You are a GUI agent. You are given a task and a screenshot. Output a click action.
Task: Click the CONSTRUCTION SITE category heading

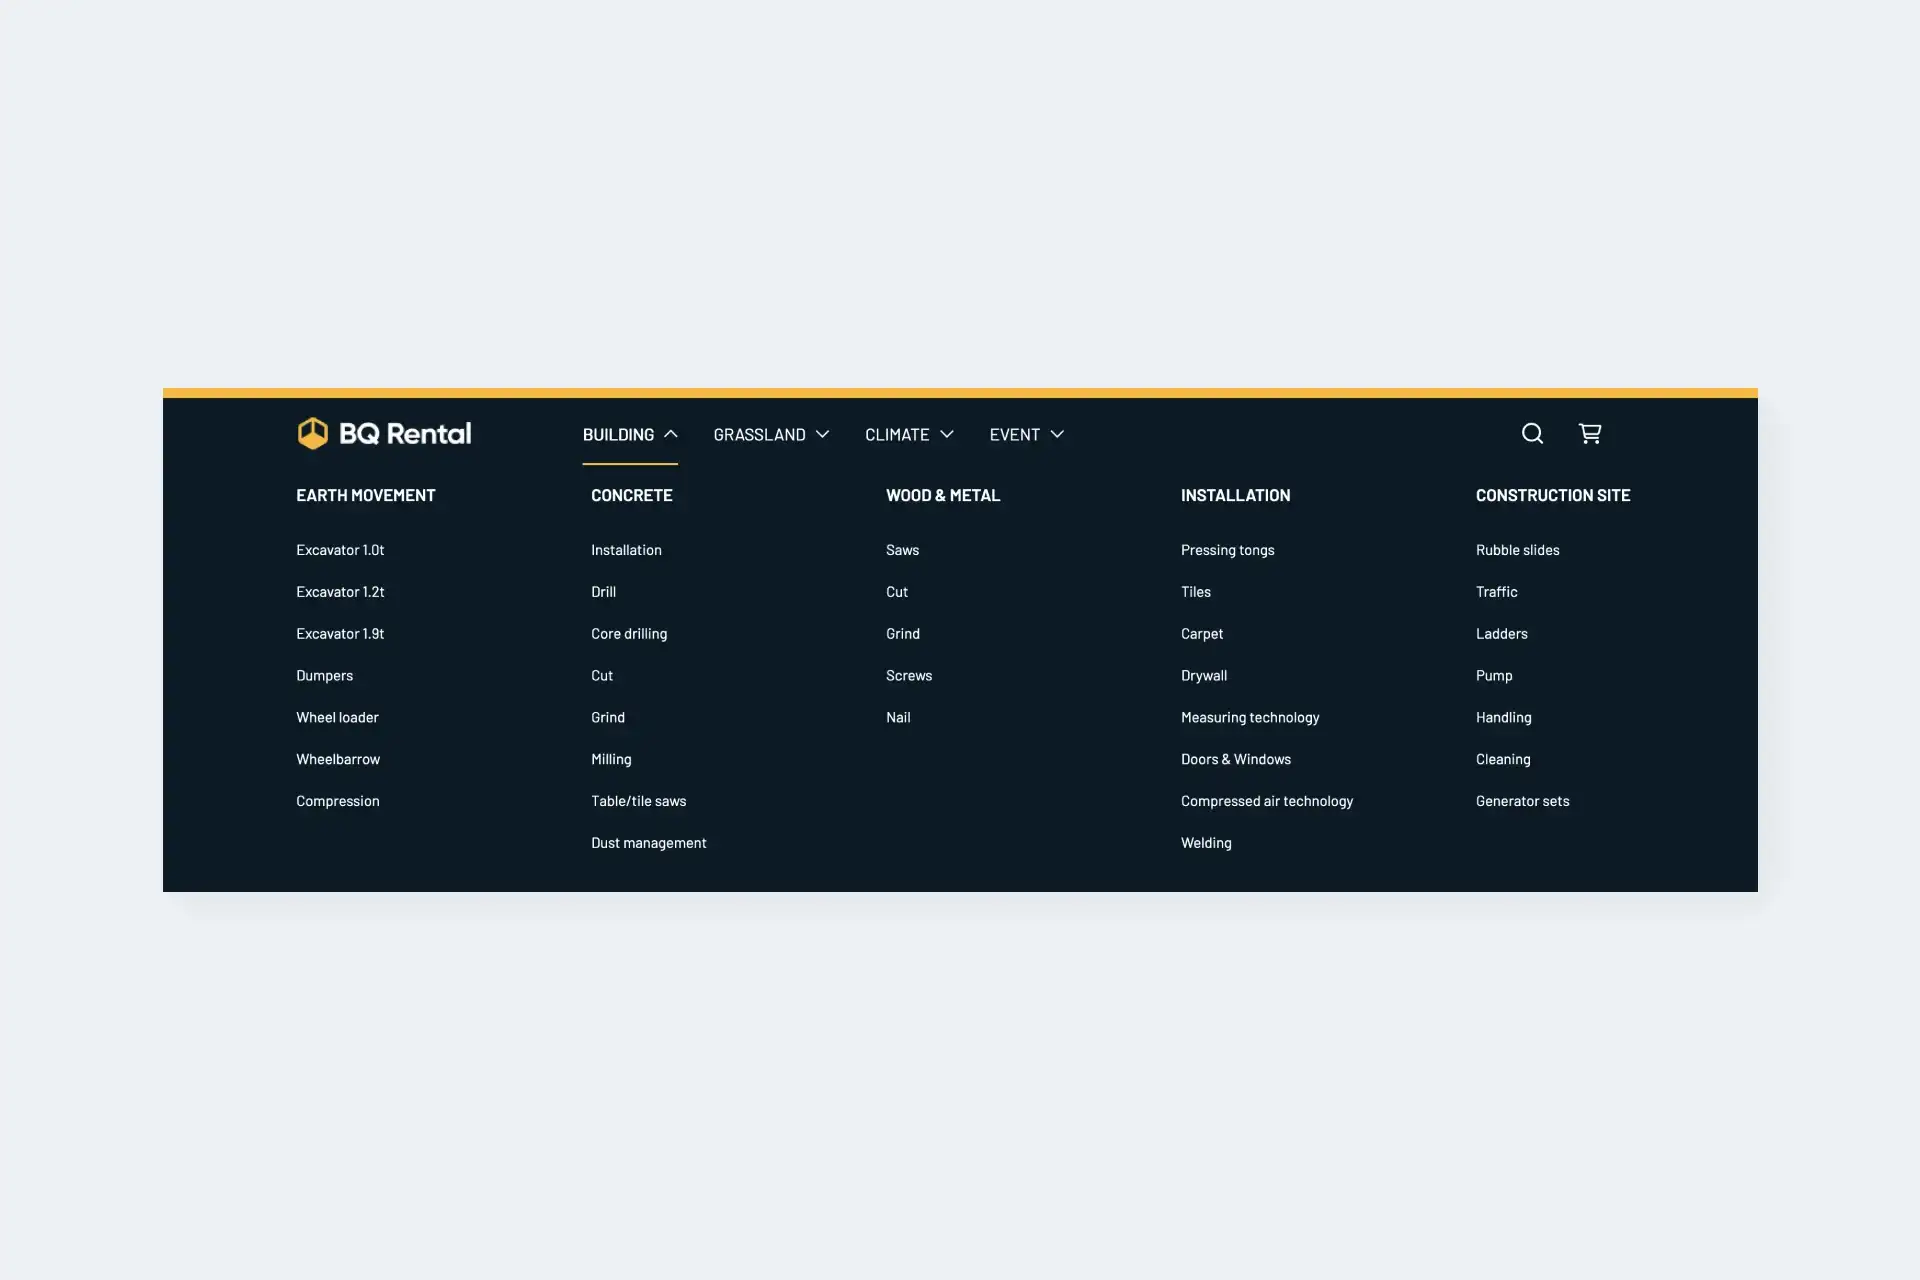tap(1552, 494)
